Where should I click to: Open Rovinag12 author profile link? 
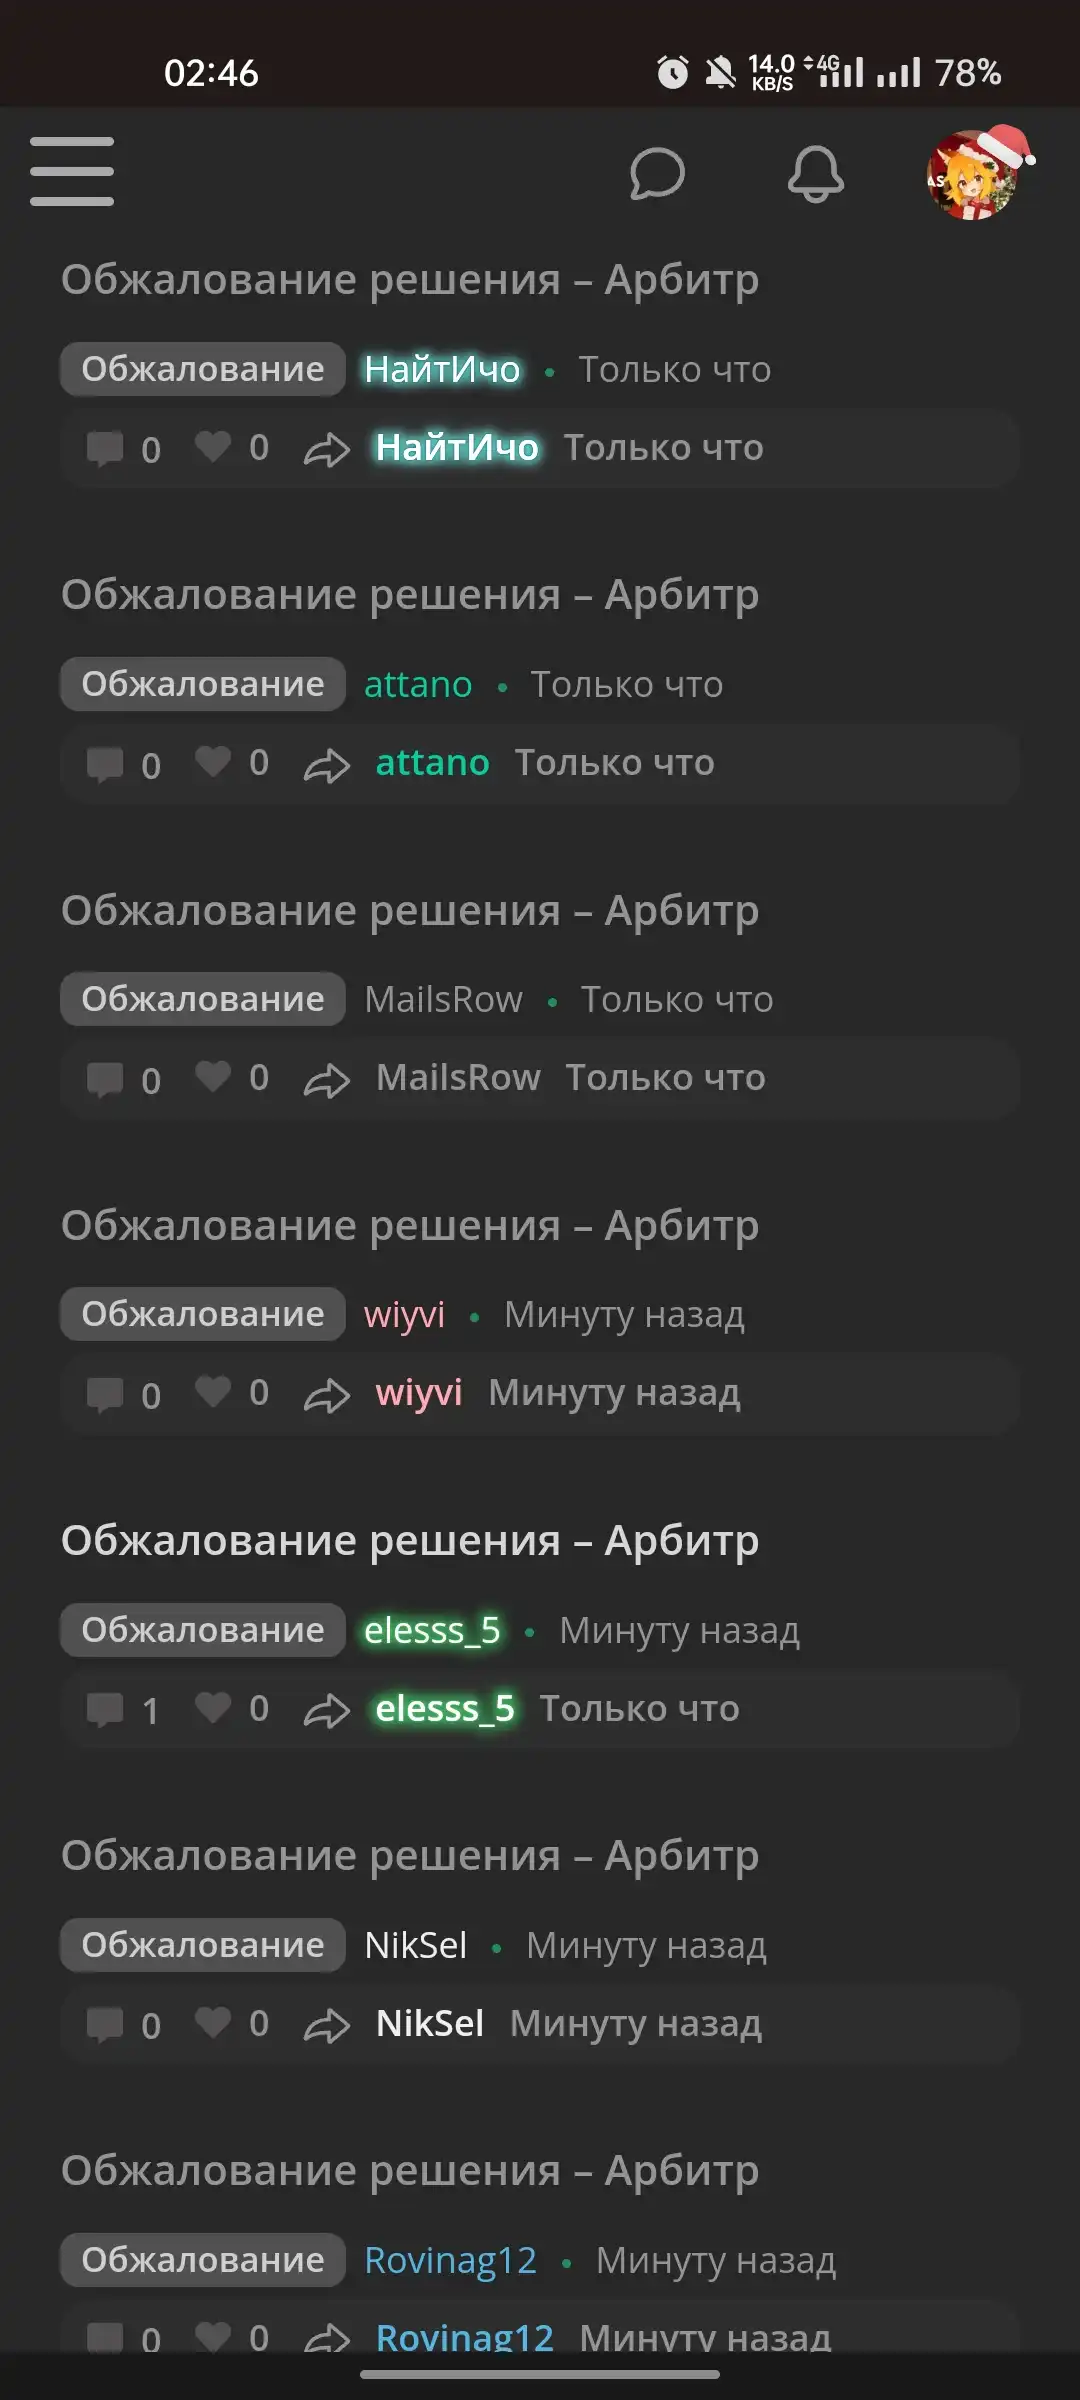[451, 2260]
